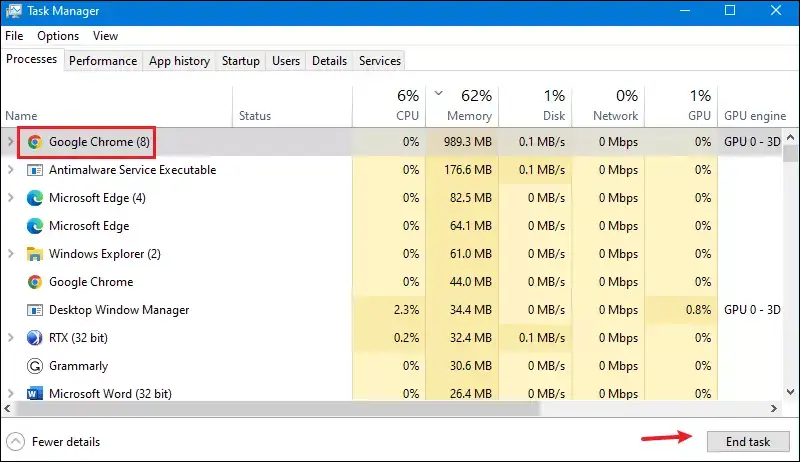Sort by the GPU column header
Screen dimensions: 800x462
coord(681,107)
